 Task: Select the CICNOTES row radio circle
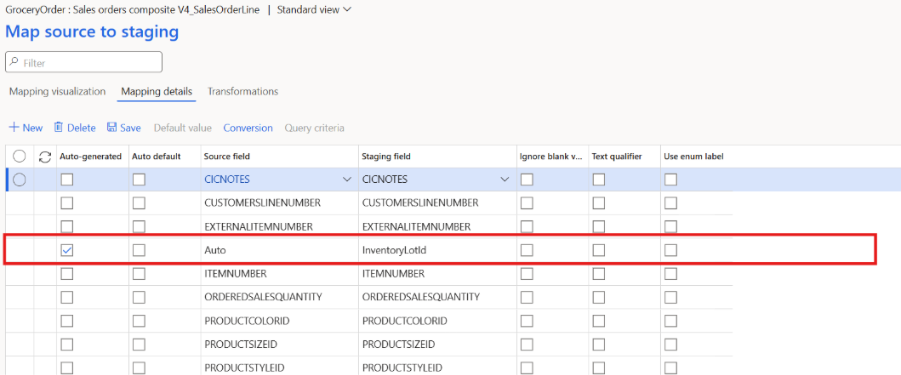pyautogui.click(x=20, y=180)
